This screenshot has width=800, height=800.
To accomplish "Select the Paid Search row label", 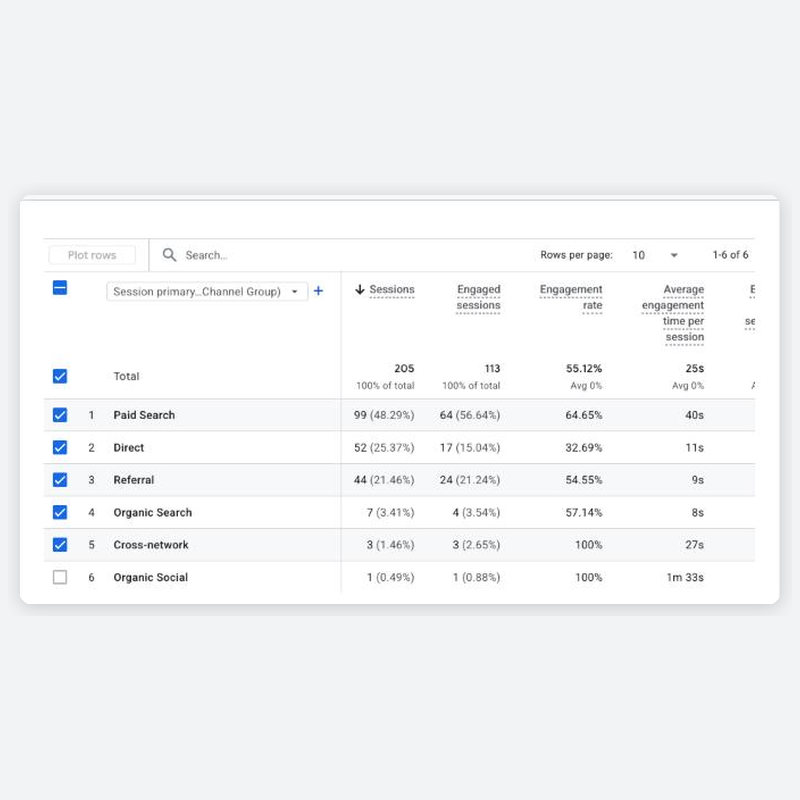I will tap(144, 415).
